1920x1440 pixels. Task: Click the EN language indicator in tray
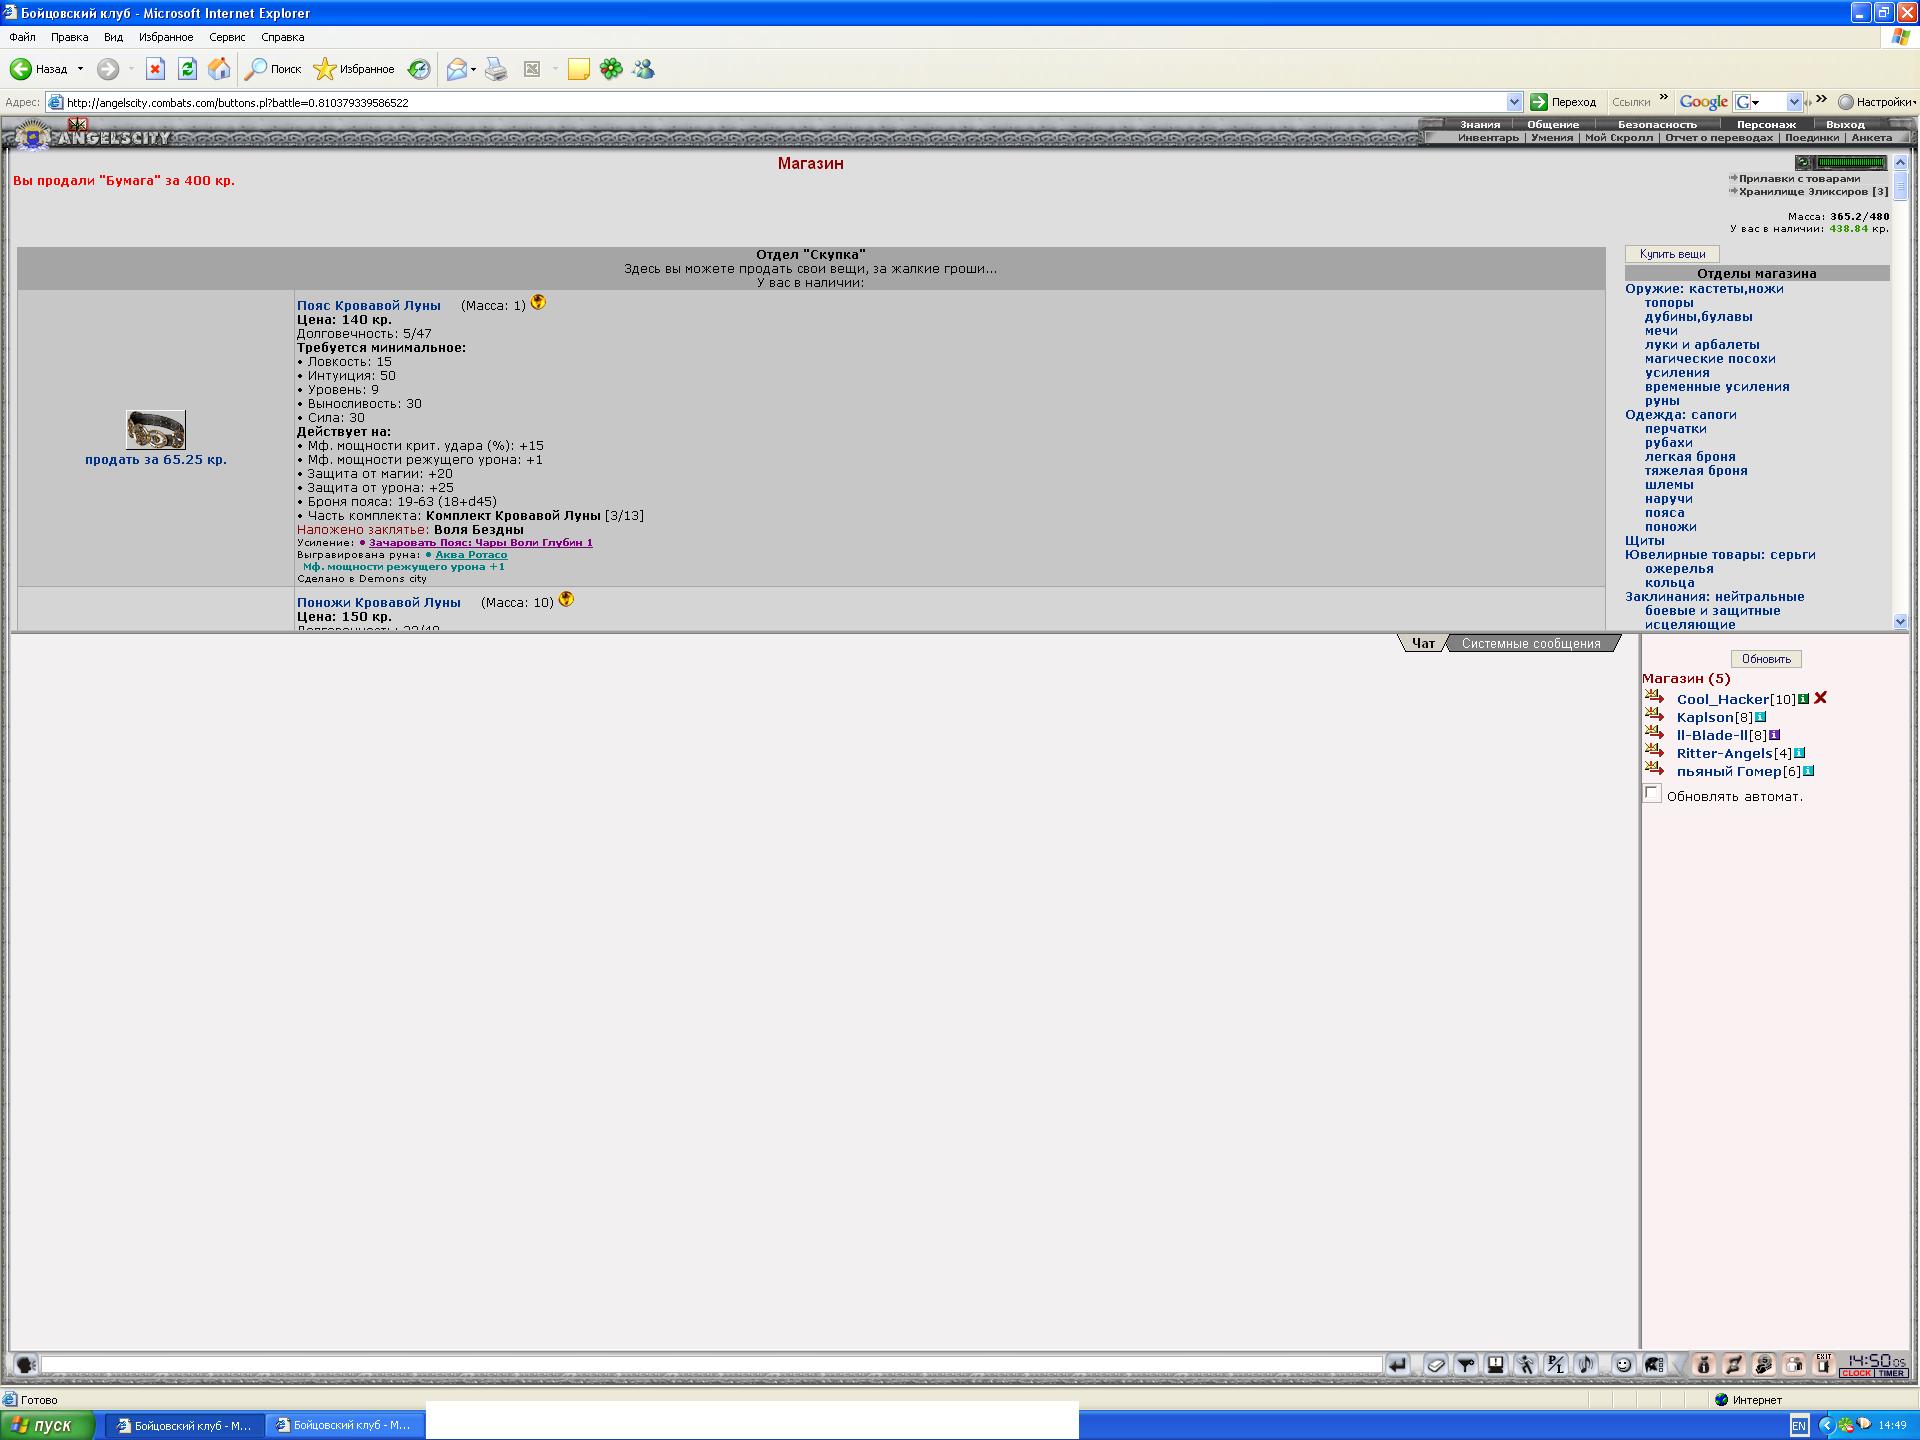click(1799, 1426)
